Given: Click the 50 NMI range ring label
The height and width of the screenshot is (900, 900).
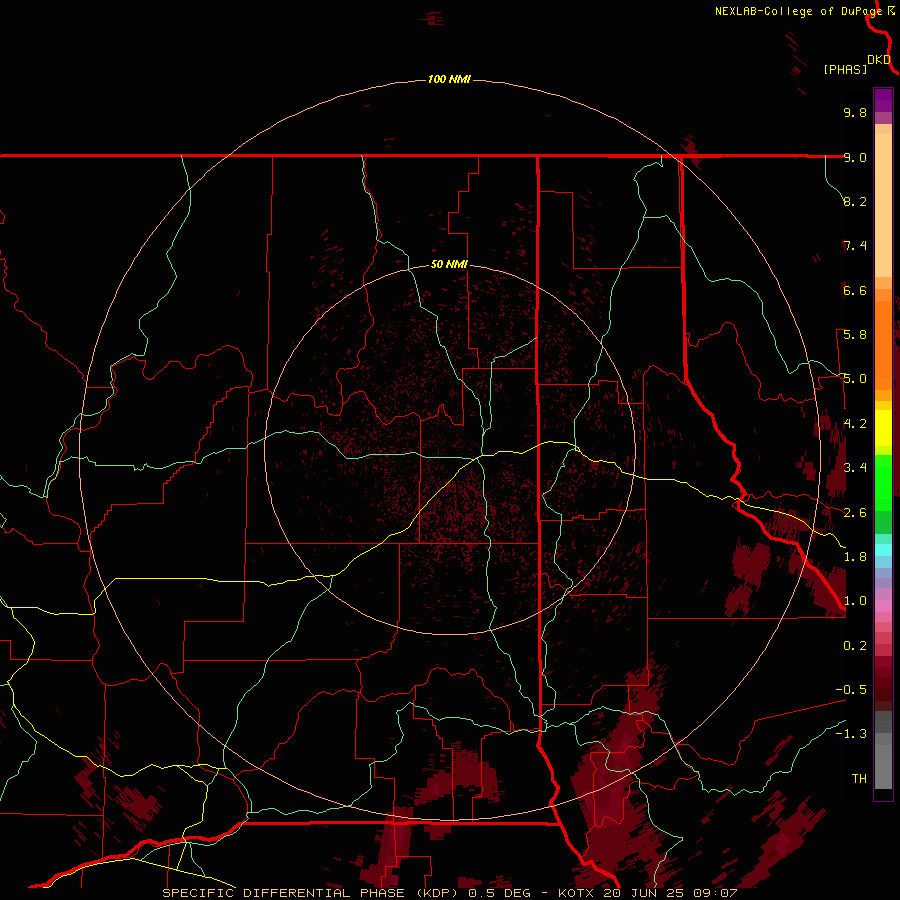Looking at the screenshot, I should [449, 264].
